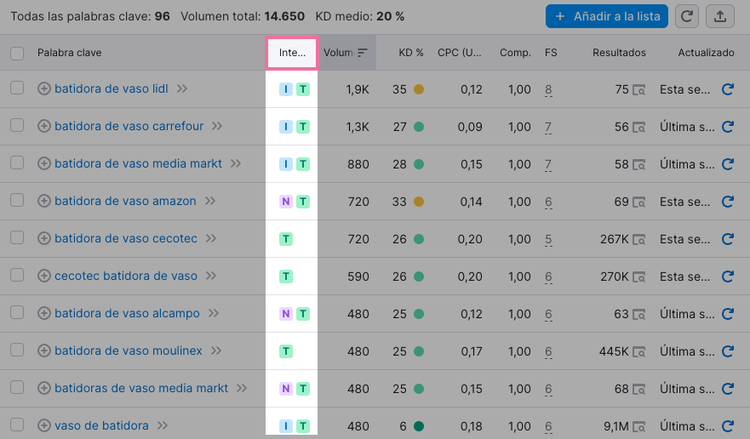View SERP icon for batidora de vaso carrefour
Screen dimensions: 750x439
[x=639, y=127]
